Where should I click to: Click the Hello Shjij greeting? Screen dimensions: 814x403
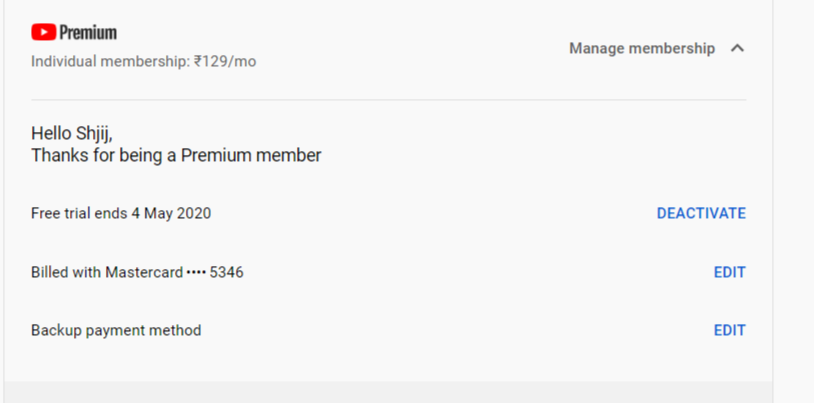click(79, 133)
